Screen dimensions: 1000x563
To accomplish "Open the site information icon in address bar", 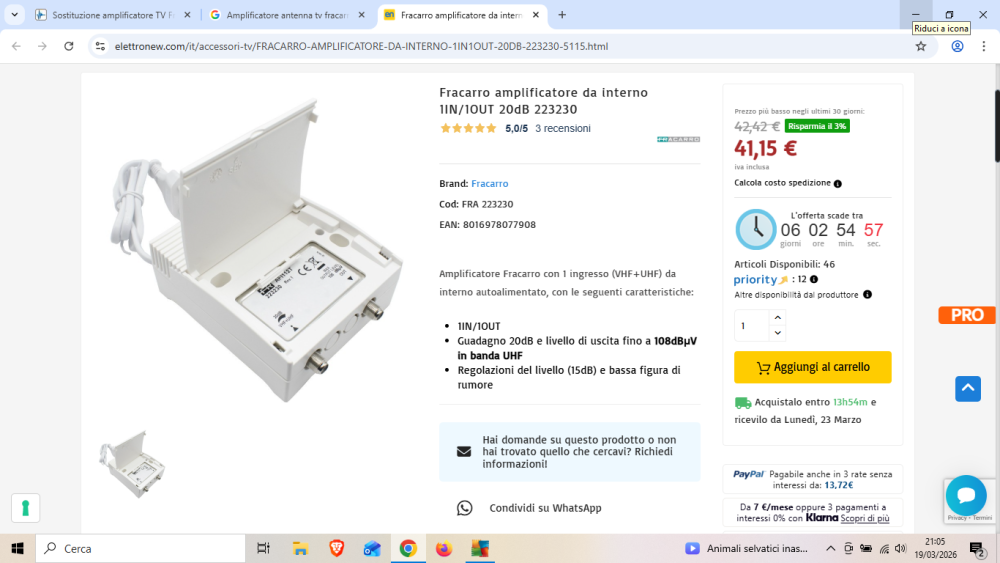I will (x=100, y=46).
